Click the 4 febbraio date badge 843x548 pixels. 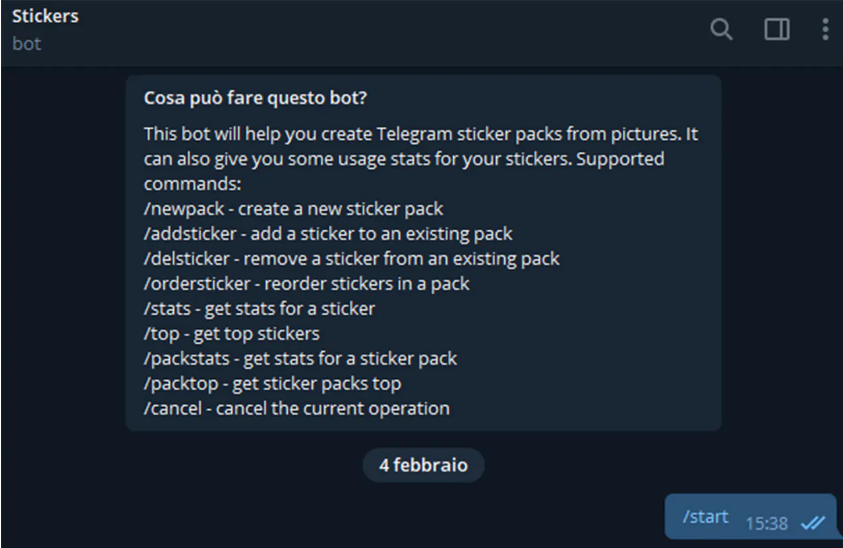423,466
